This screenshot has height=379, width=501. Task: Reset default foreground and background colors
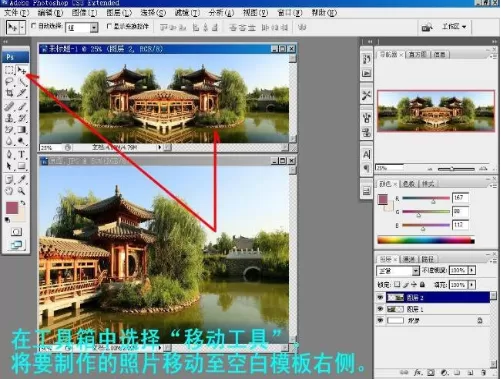tap(7, 220)
